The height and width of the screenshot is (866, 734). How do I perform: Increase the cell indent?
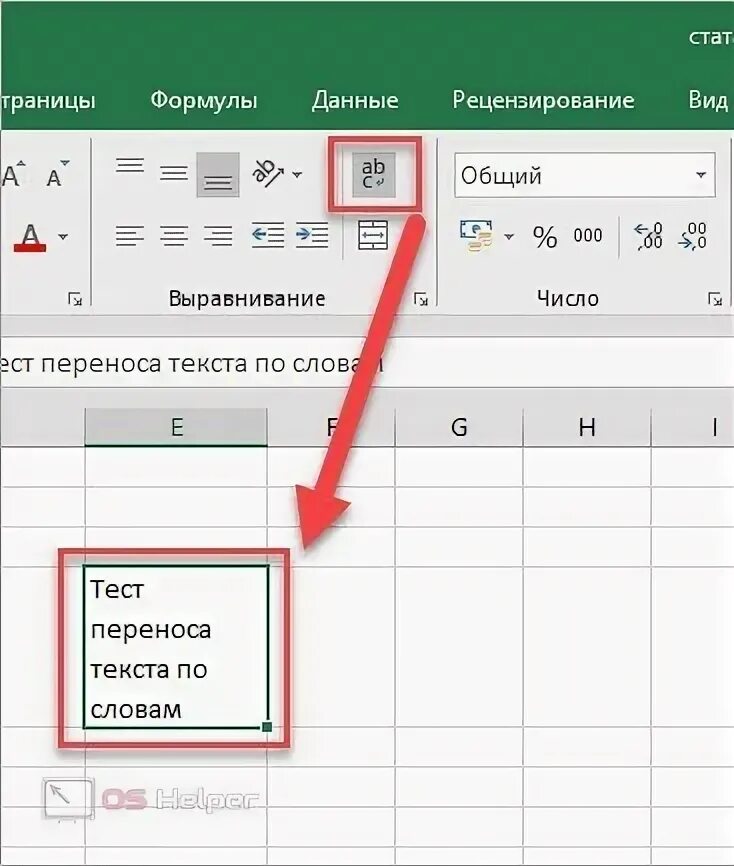tap(312, 235)
